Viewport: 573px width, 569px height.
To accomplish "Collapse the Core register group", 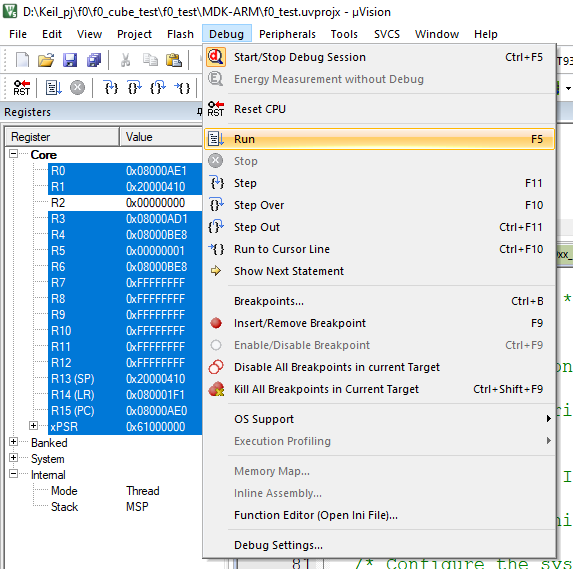I will 14,154.
